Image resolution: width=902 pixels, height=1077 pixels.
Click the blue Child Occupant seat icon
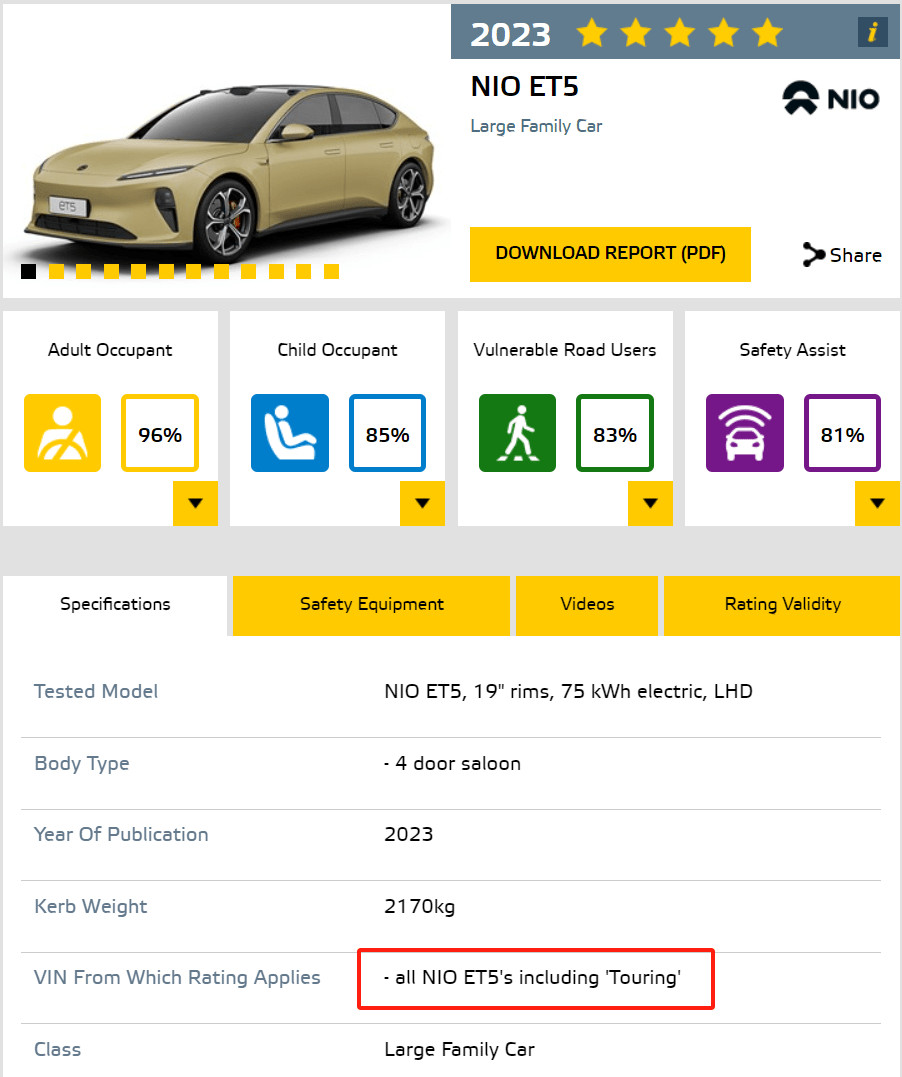290,433
